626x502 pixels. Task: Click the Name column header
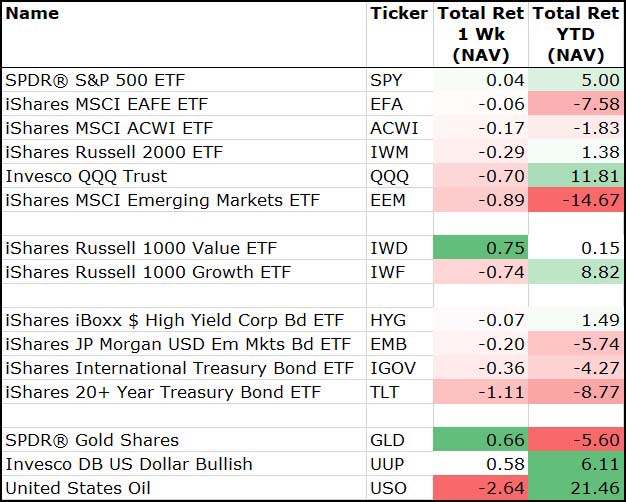click(33, 14)
